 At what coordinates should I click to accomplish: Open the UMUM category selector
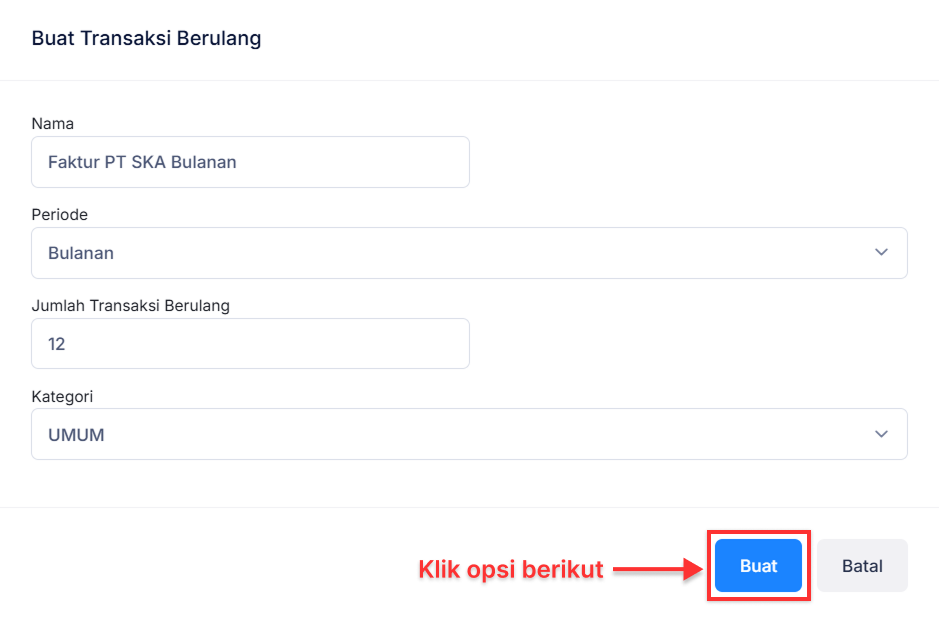[400, 434]
